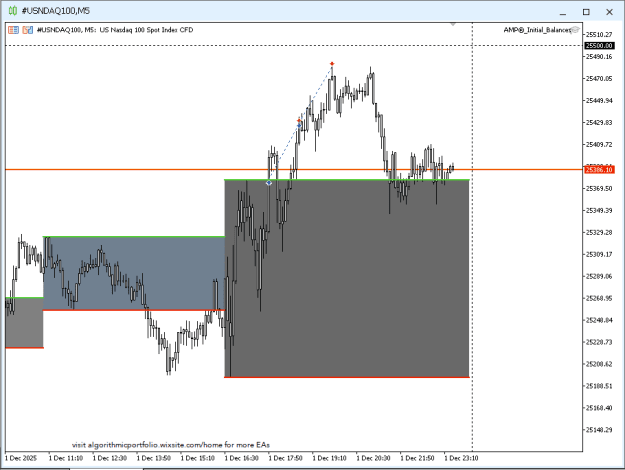Click price scale value 25168.40
This screenshot has width=625, height=470.
pyautogui.click(x=599, y=407)
